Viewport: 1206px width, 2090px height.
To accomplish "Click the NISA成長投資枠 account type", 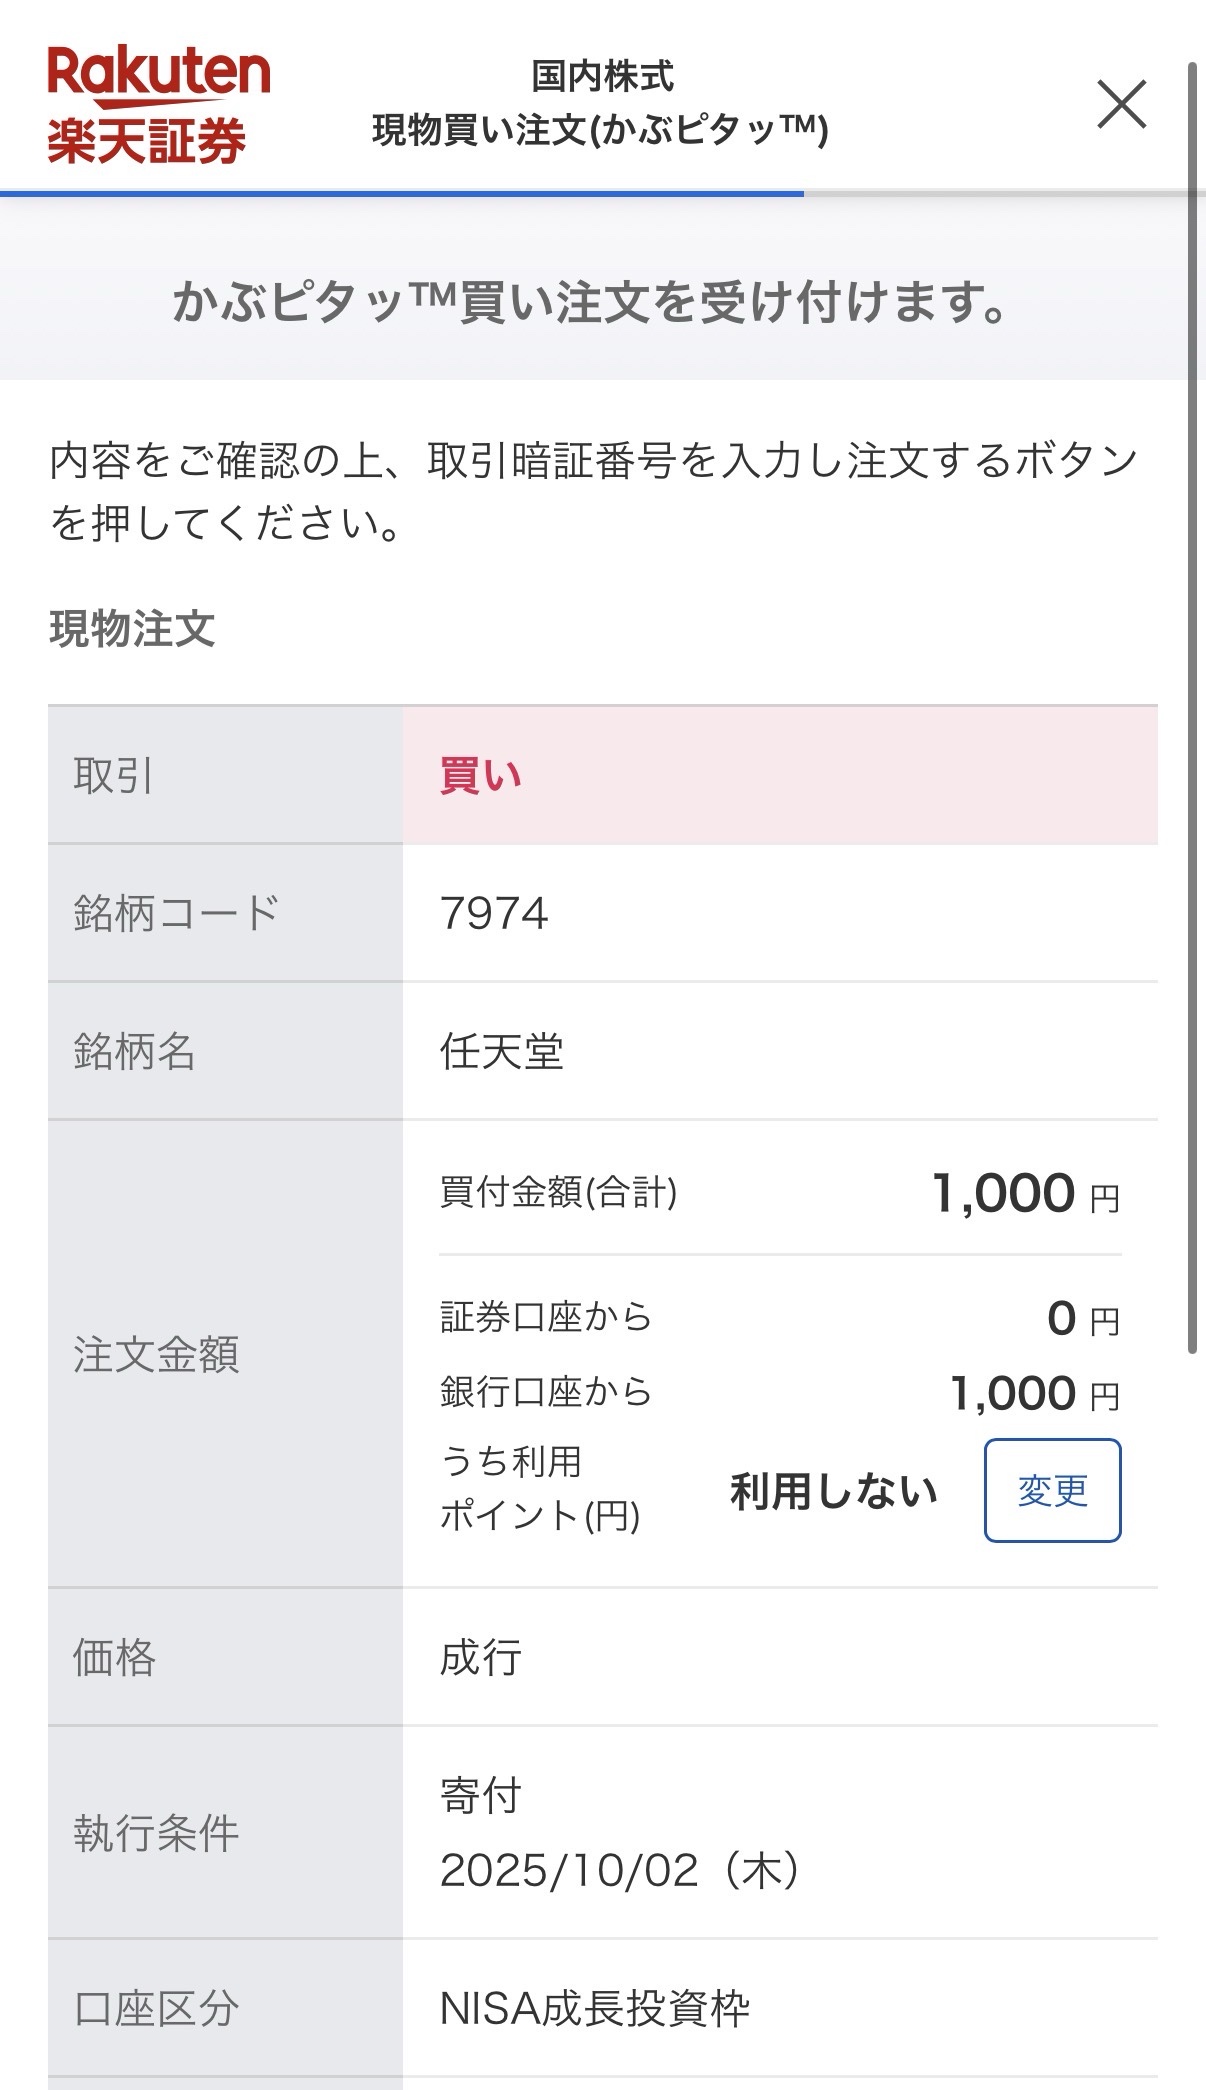I will click(x=595, y=2008).
